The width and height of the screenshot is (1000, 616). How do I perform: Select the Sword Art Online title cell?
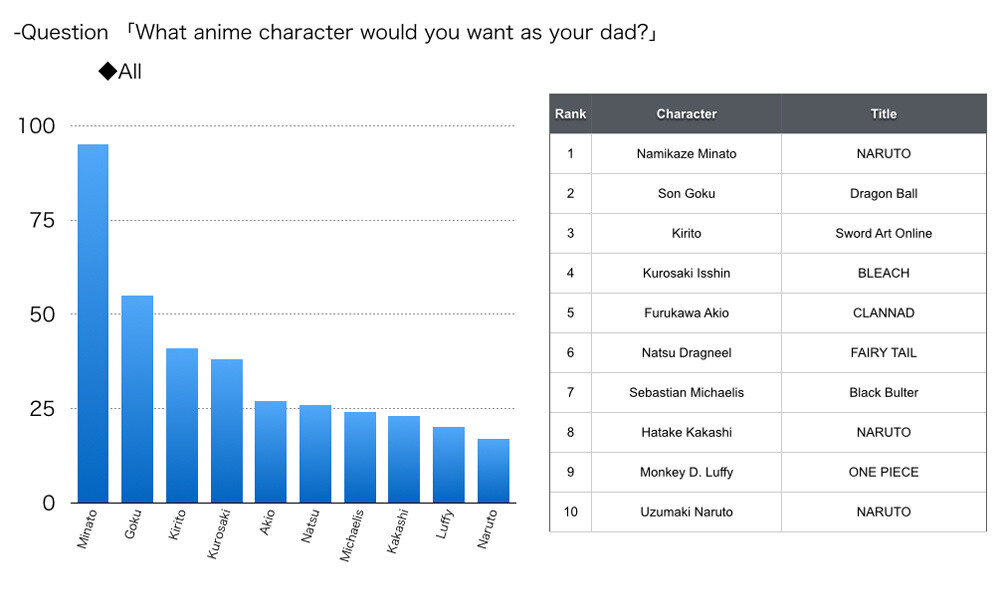pos(884,233)
